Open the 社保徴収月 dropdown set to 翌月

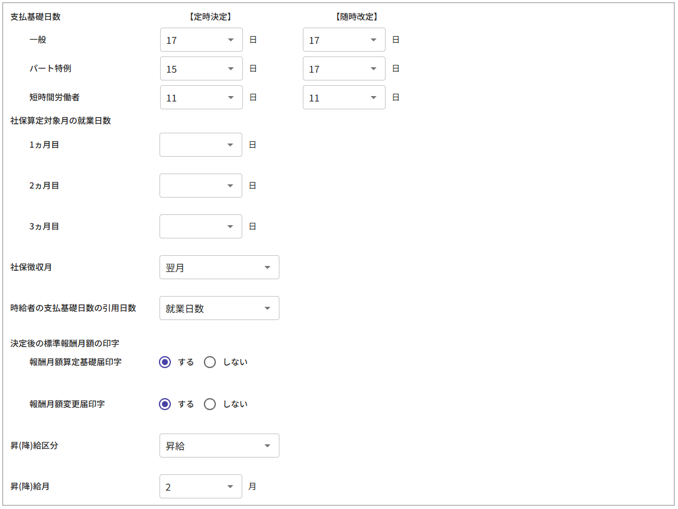(x=219, y=268)
